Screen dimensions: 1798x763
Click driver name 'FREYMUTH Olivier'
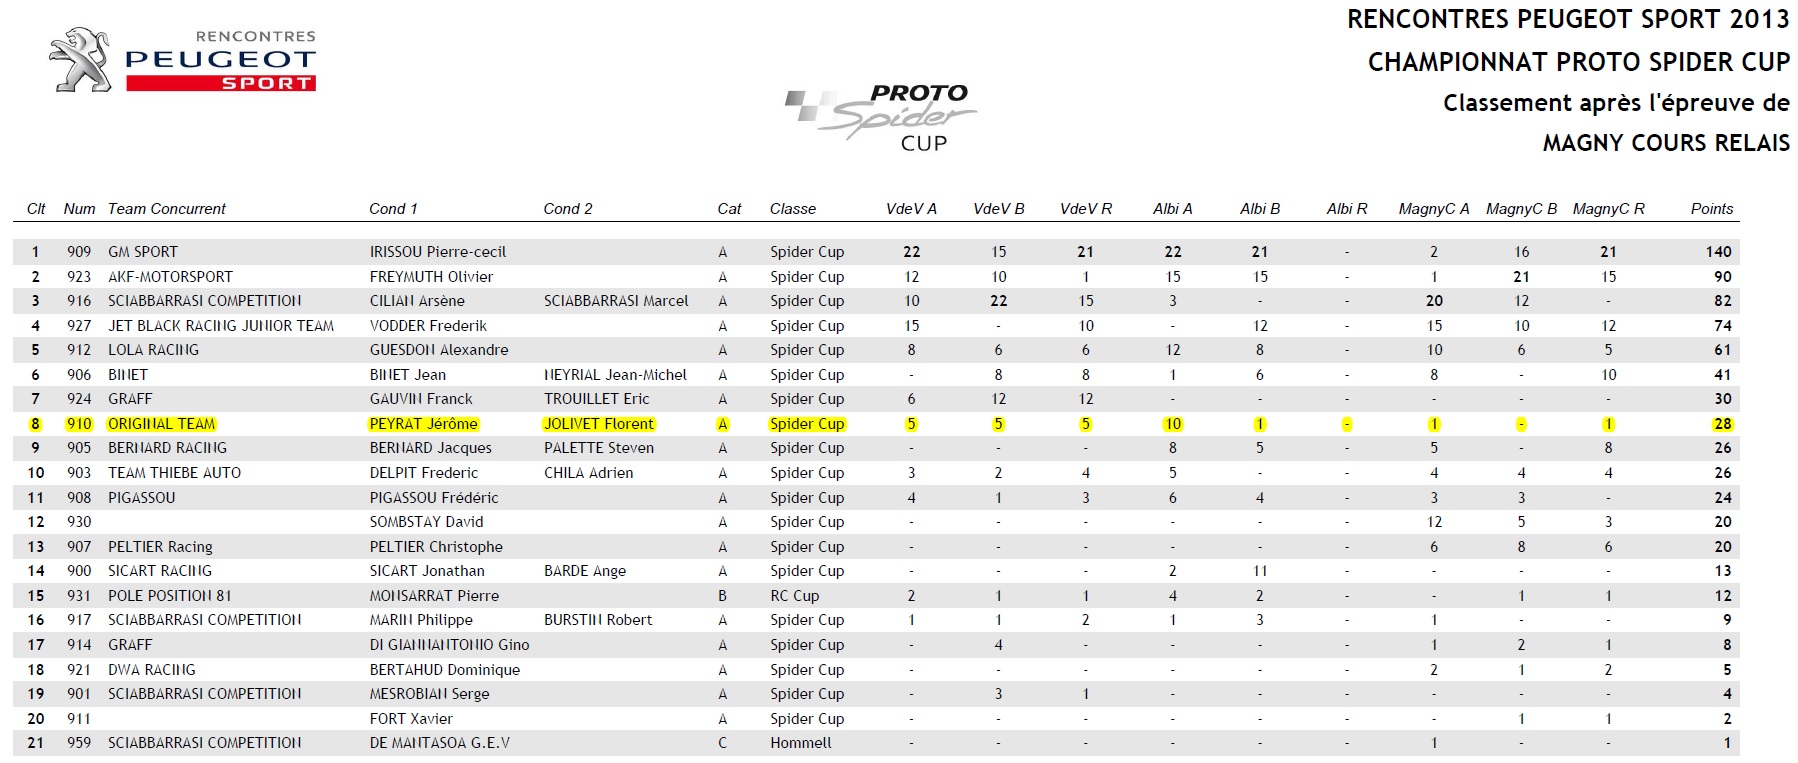431,277
